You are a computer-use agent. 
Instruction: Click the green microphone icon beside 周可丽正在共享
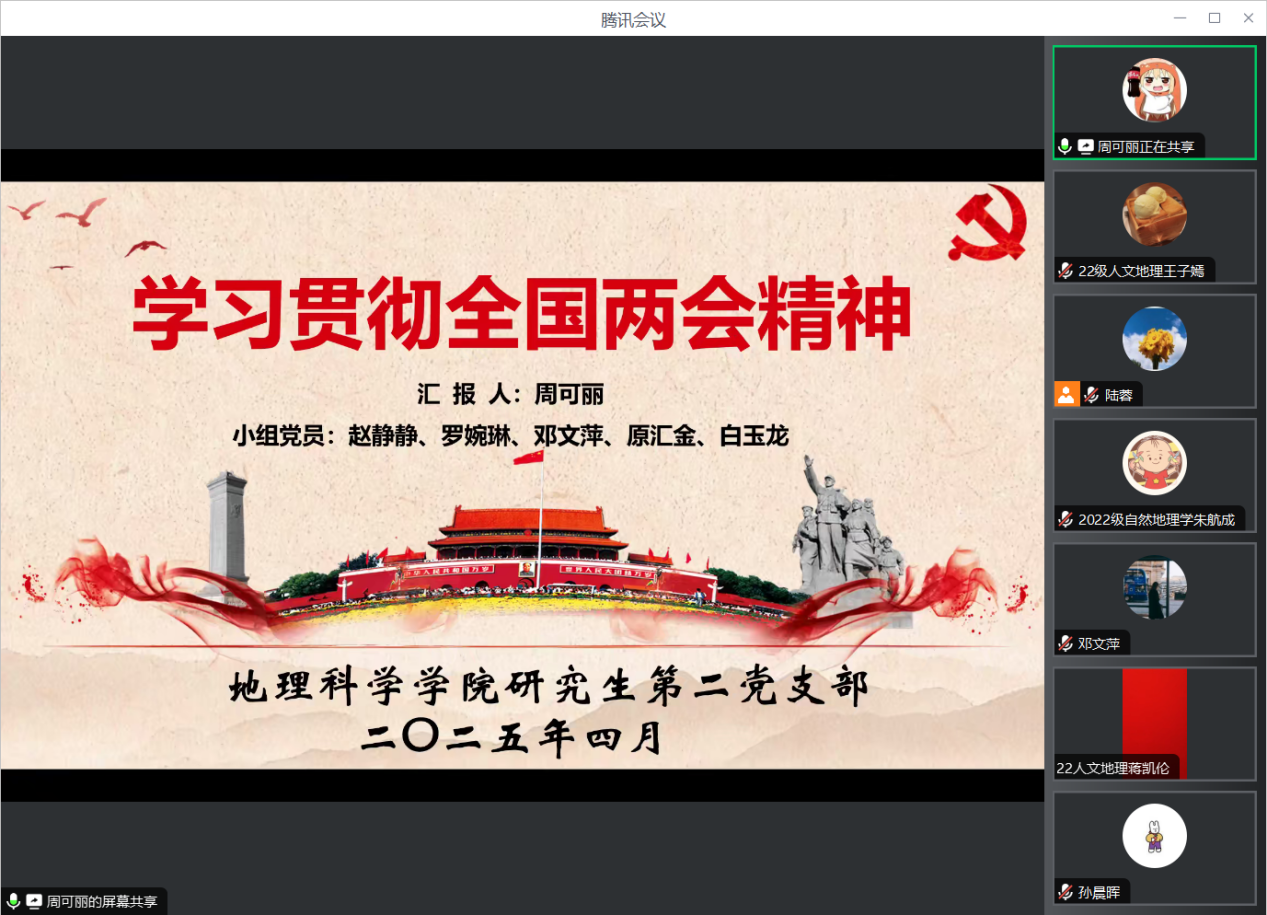click(1065, 145)
